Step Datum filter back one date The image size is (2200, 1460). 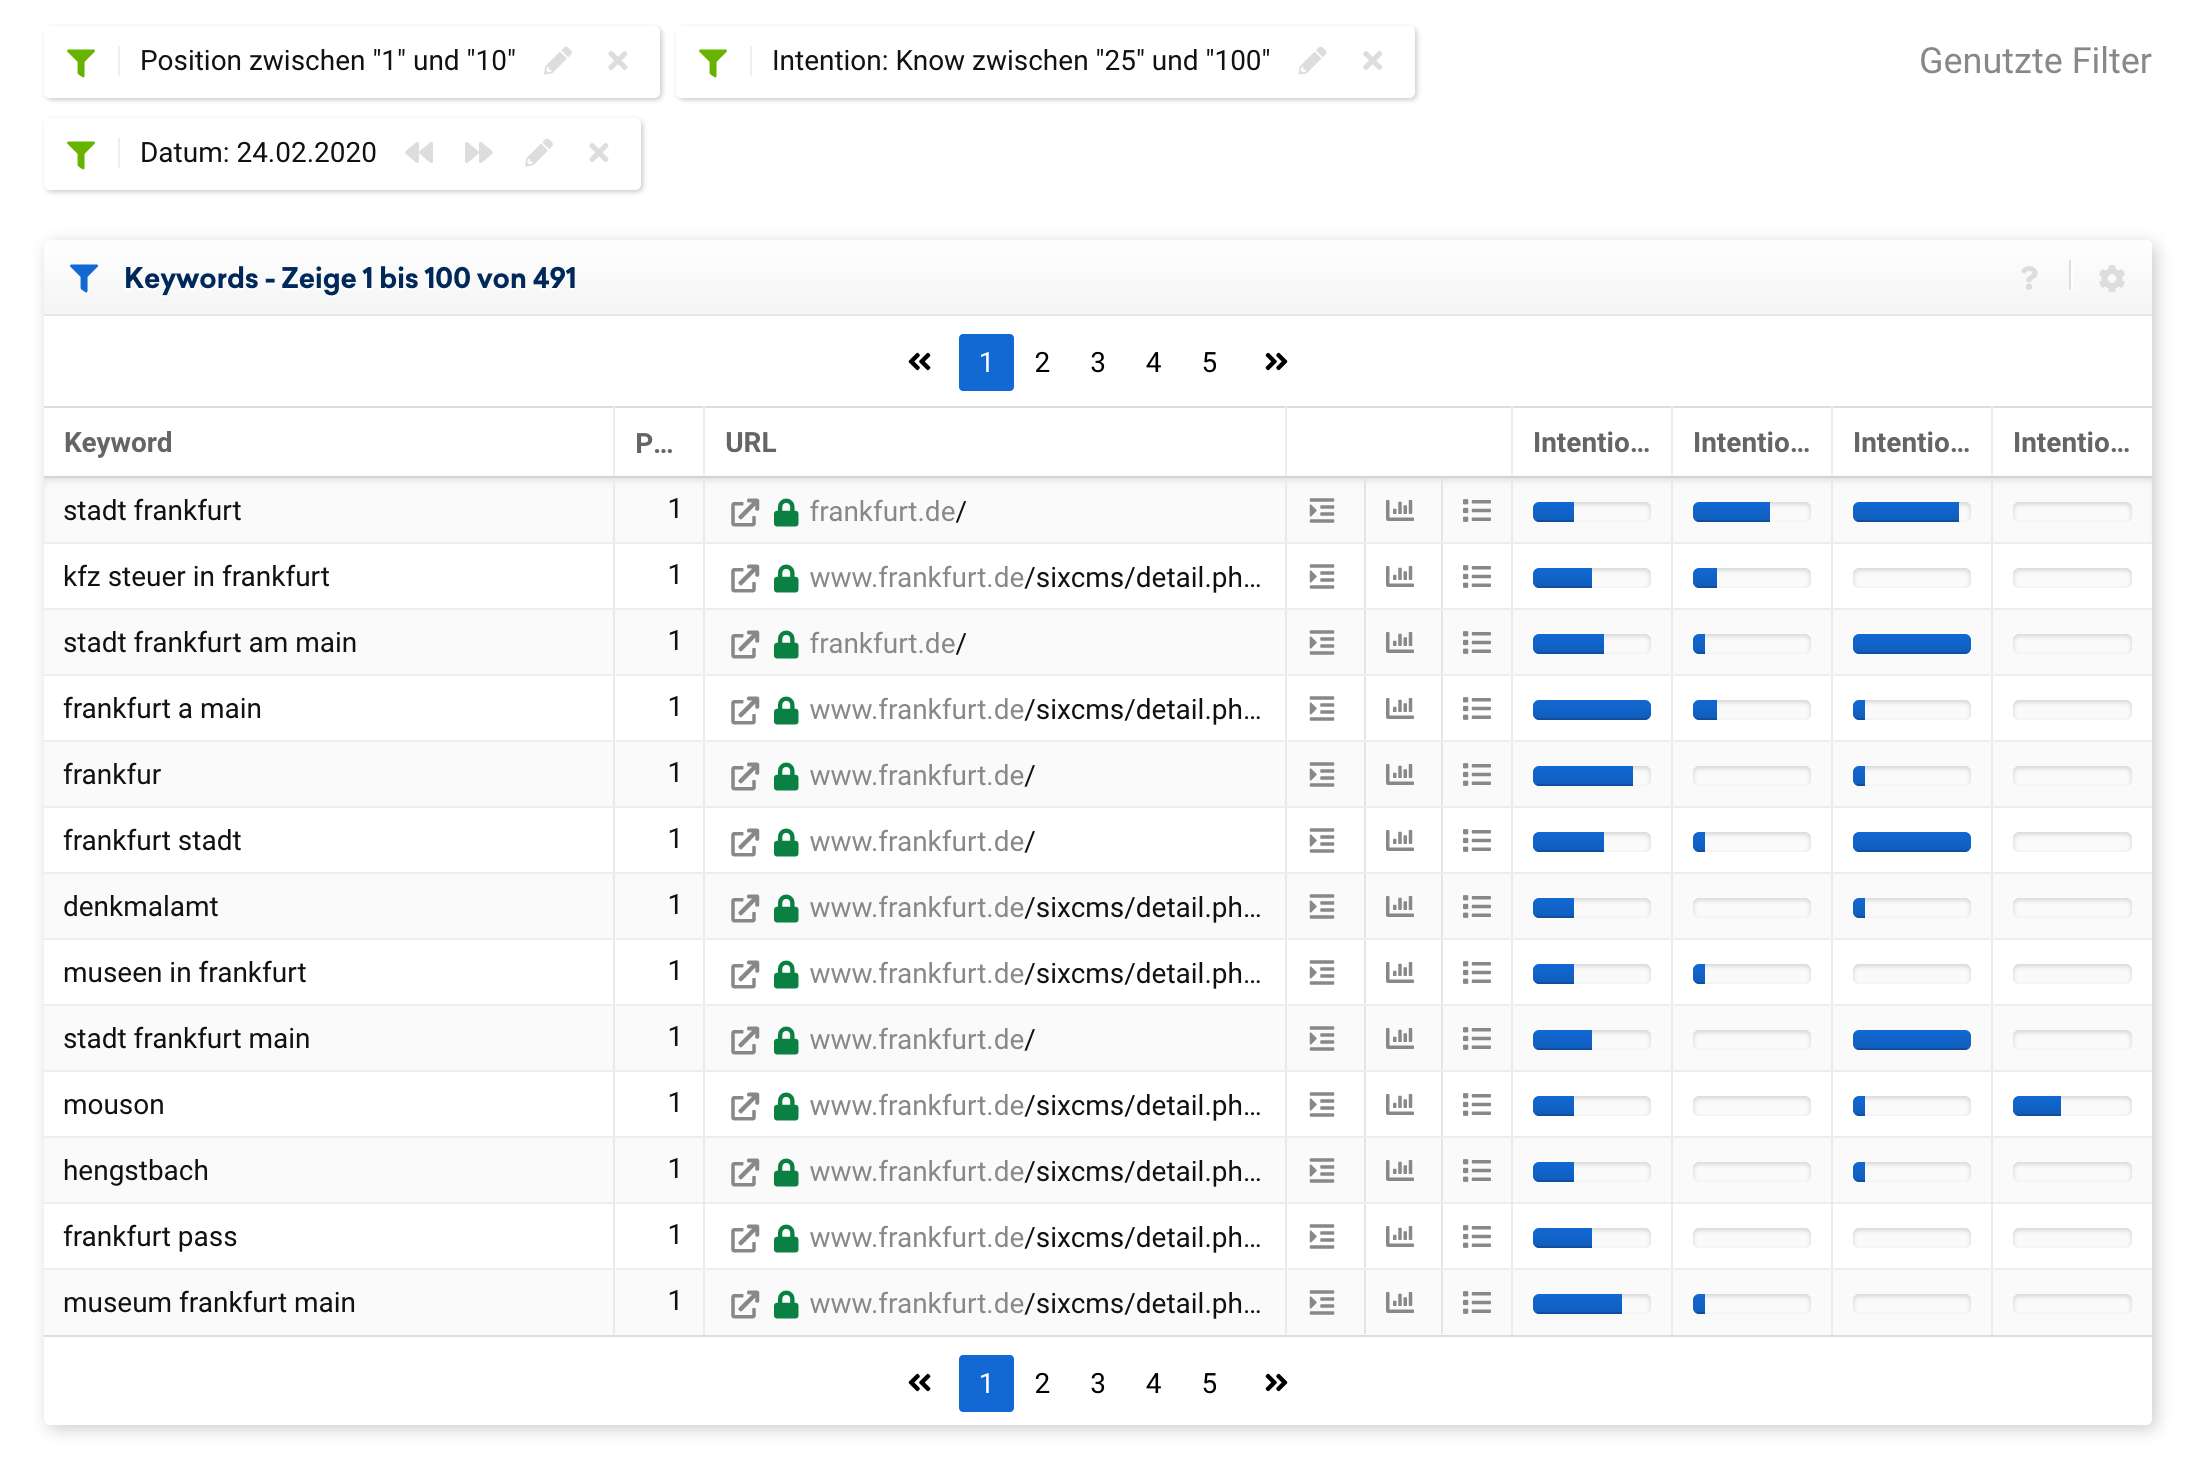[x=420, y=153]
